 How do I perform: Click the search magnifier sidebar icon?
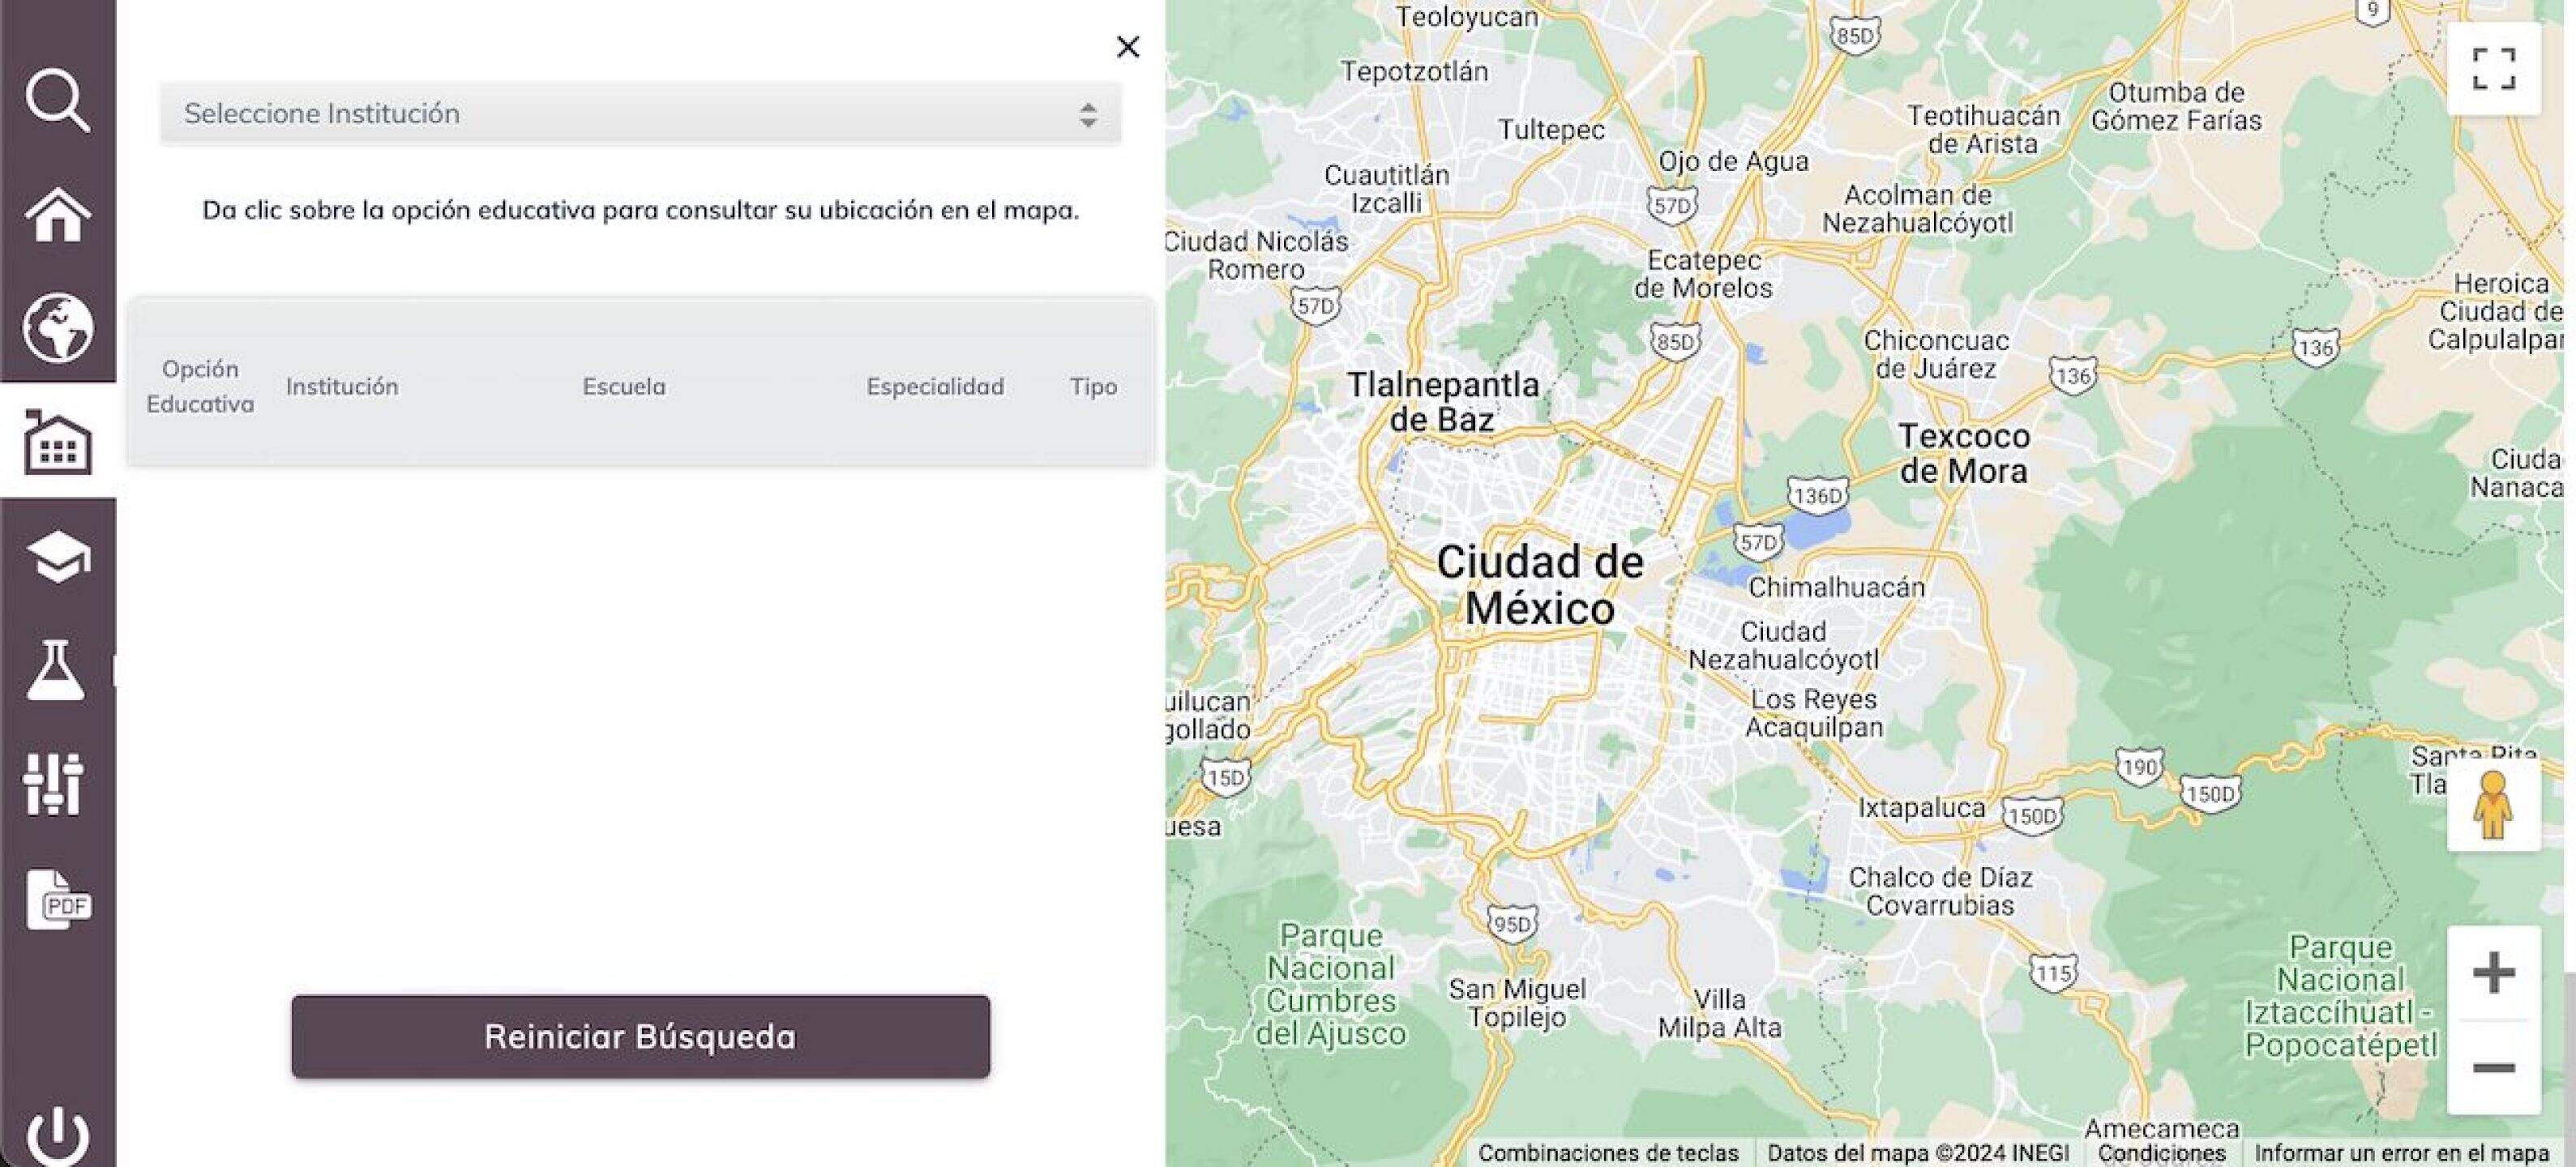57,100
